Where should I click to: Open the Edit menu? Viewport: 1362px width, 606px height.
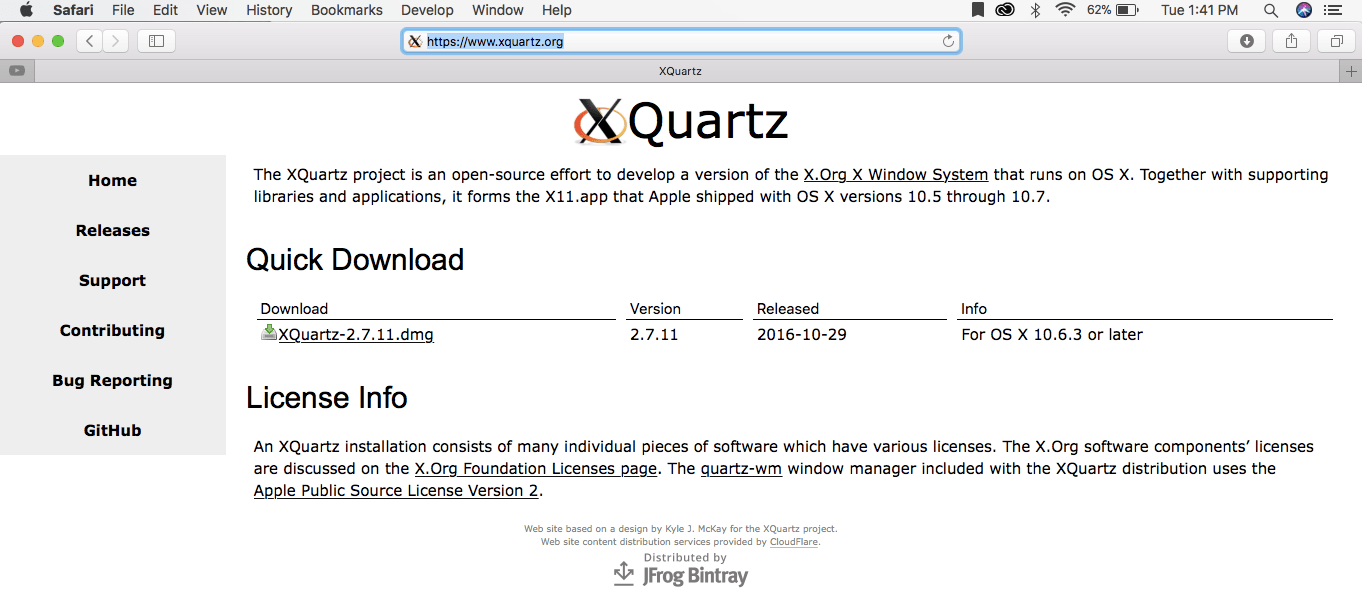pyautogui.click(x=165, y=10)
